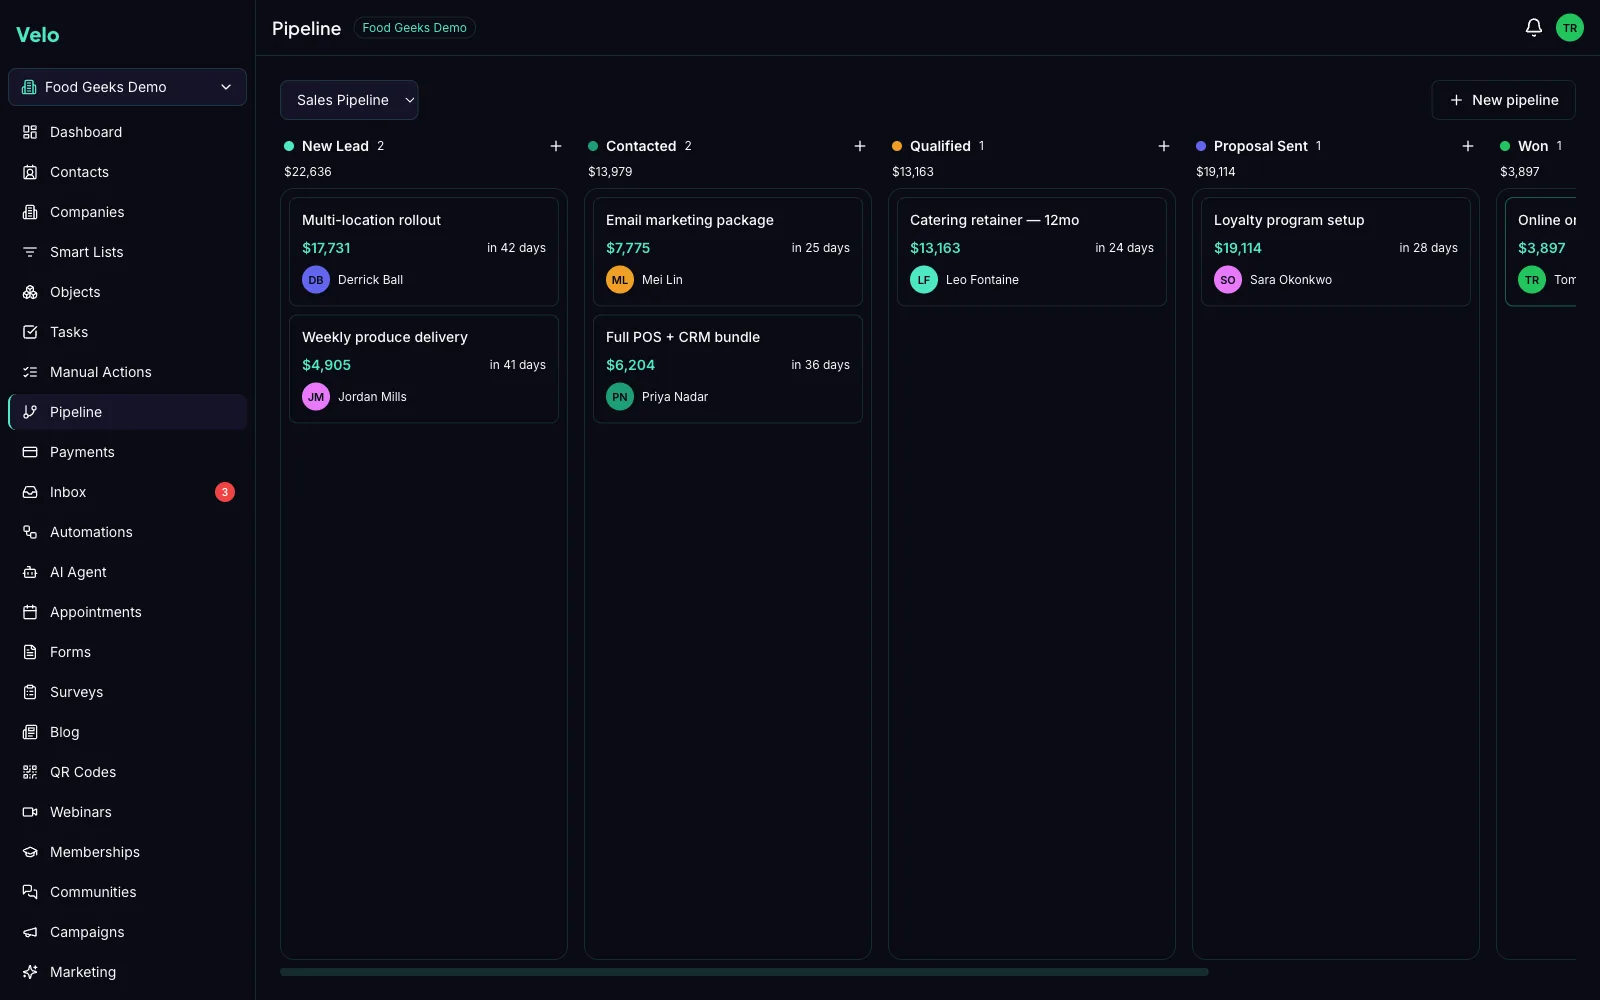
Task: Navigate to Forms page
Action: pos(127,652)
